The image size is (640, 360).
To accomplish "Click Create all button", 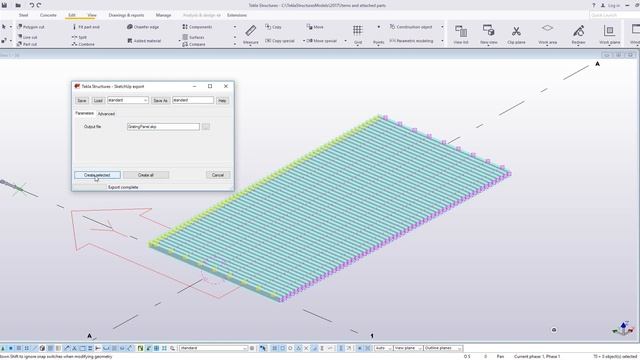I will (146, 175).
